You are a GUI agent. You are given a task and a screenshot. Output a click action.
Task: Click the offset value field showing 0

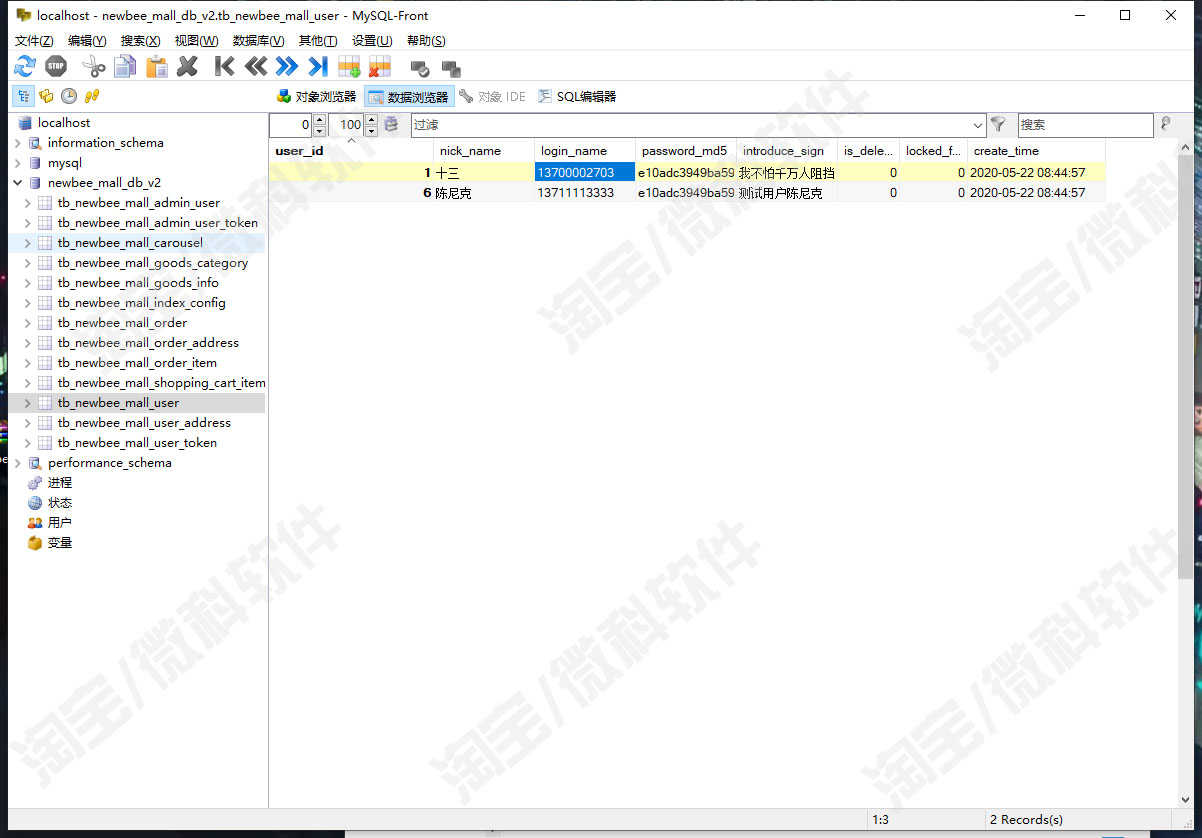click(291, 125)
